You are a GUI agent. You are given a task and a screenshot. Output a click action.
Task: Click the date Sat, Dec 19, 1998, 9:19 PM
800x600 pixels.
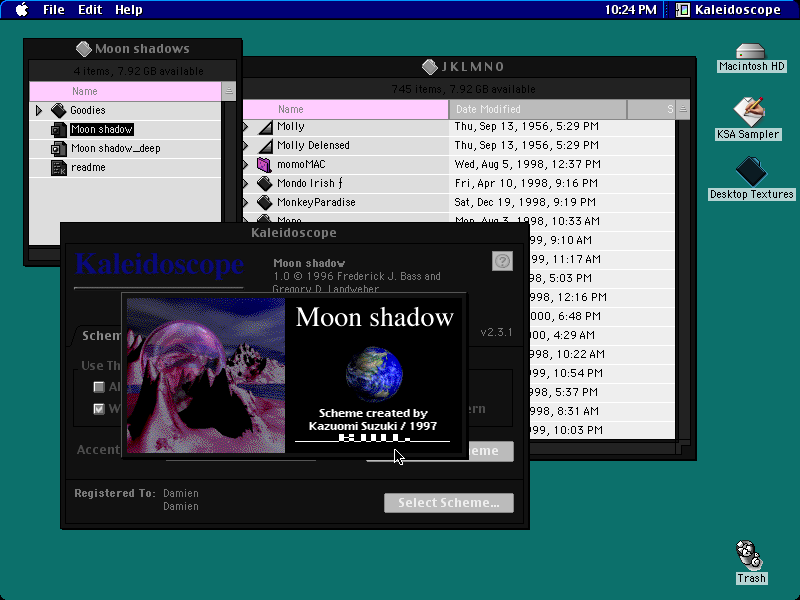coord(525,202)
